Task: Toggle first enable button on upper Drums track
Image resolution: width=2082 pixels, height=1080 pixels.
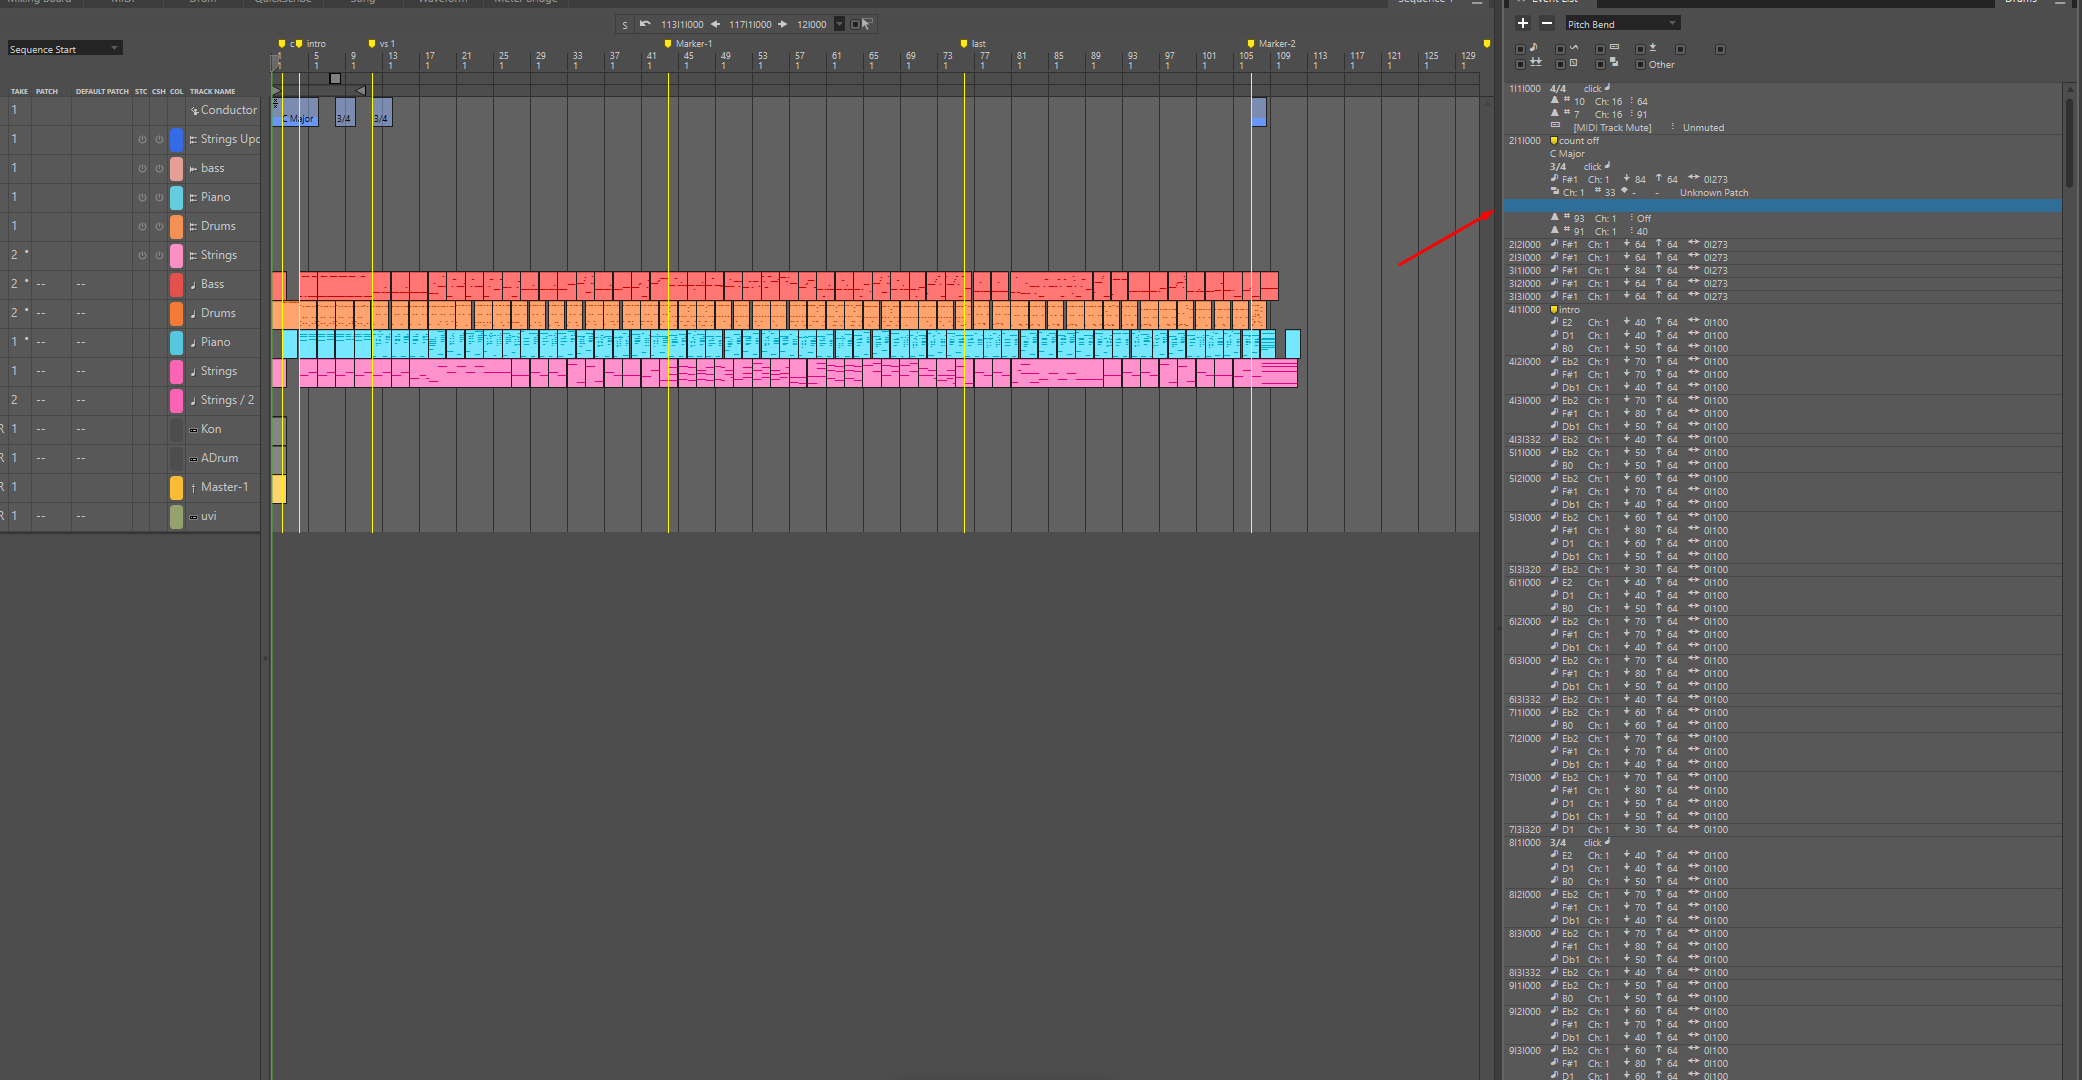Action: pos(142,227)
